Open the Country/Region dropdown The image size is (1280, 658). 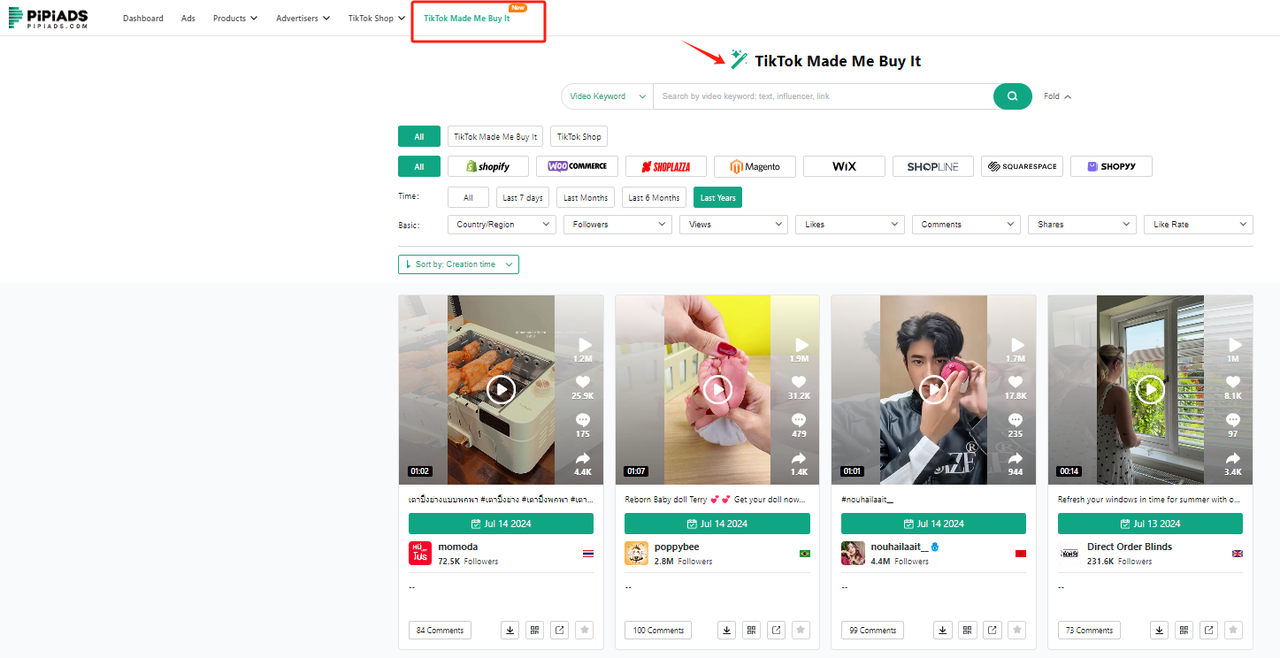click(501, 225)
